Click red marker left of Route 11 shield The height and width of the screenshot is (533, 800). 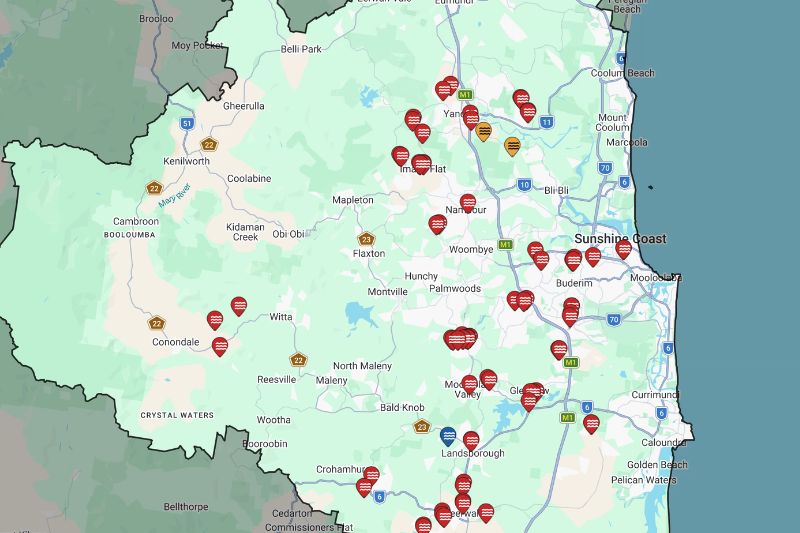[x=528, y=112]
